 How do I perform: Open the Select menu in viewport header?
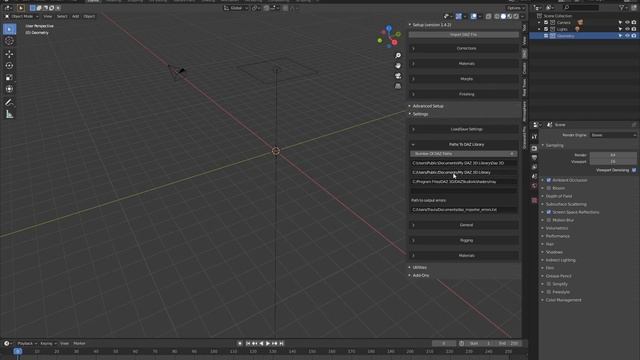pyautogui.click(x=62, y=16)
